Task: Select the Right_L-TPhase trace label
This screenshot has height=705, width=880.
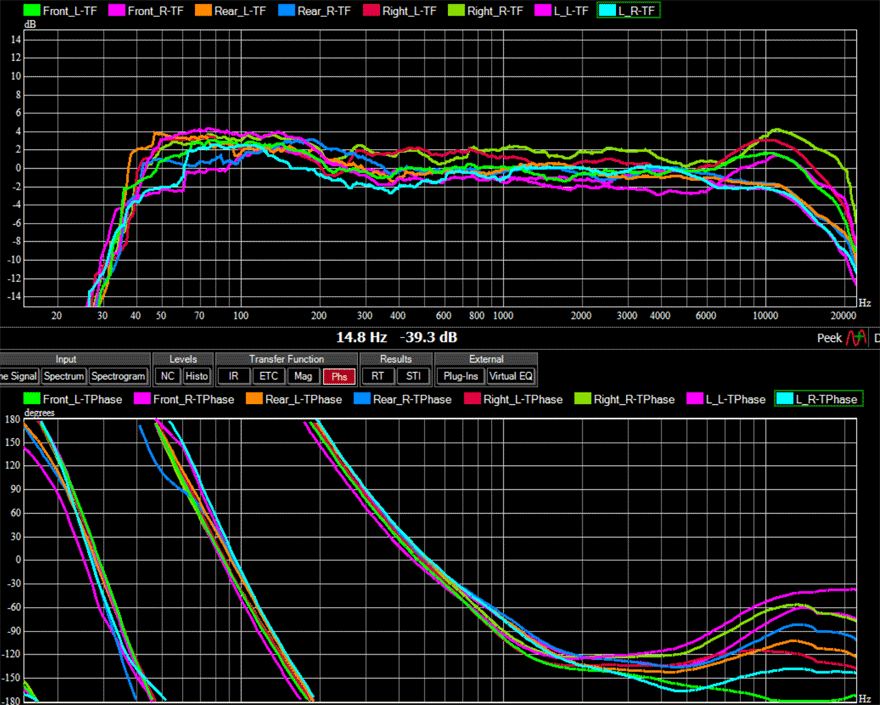Action: (522, 400)
